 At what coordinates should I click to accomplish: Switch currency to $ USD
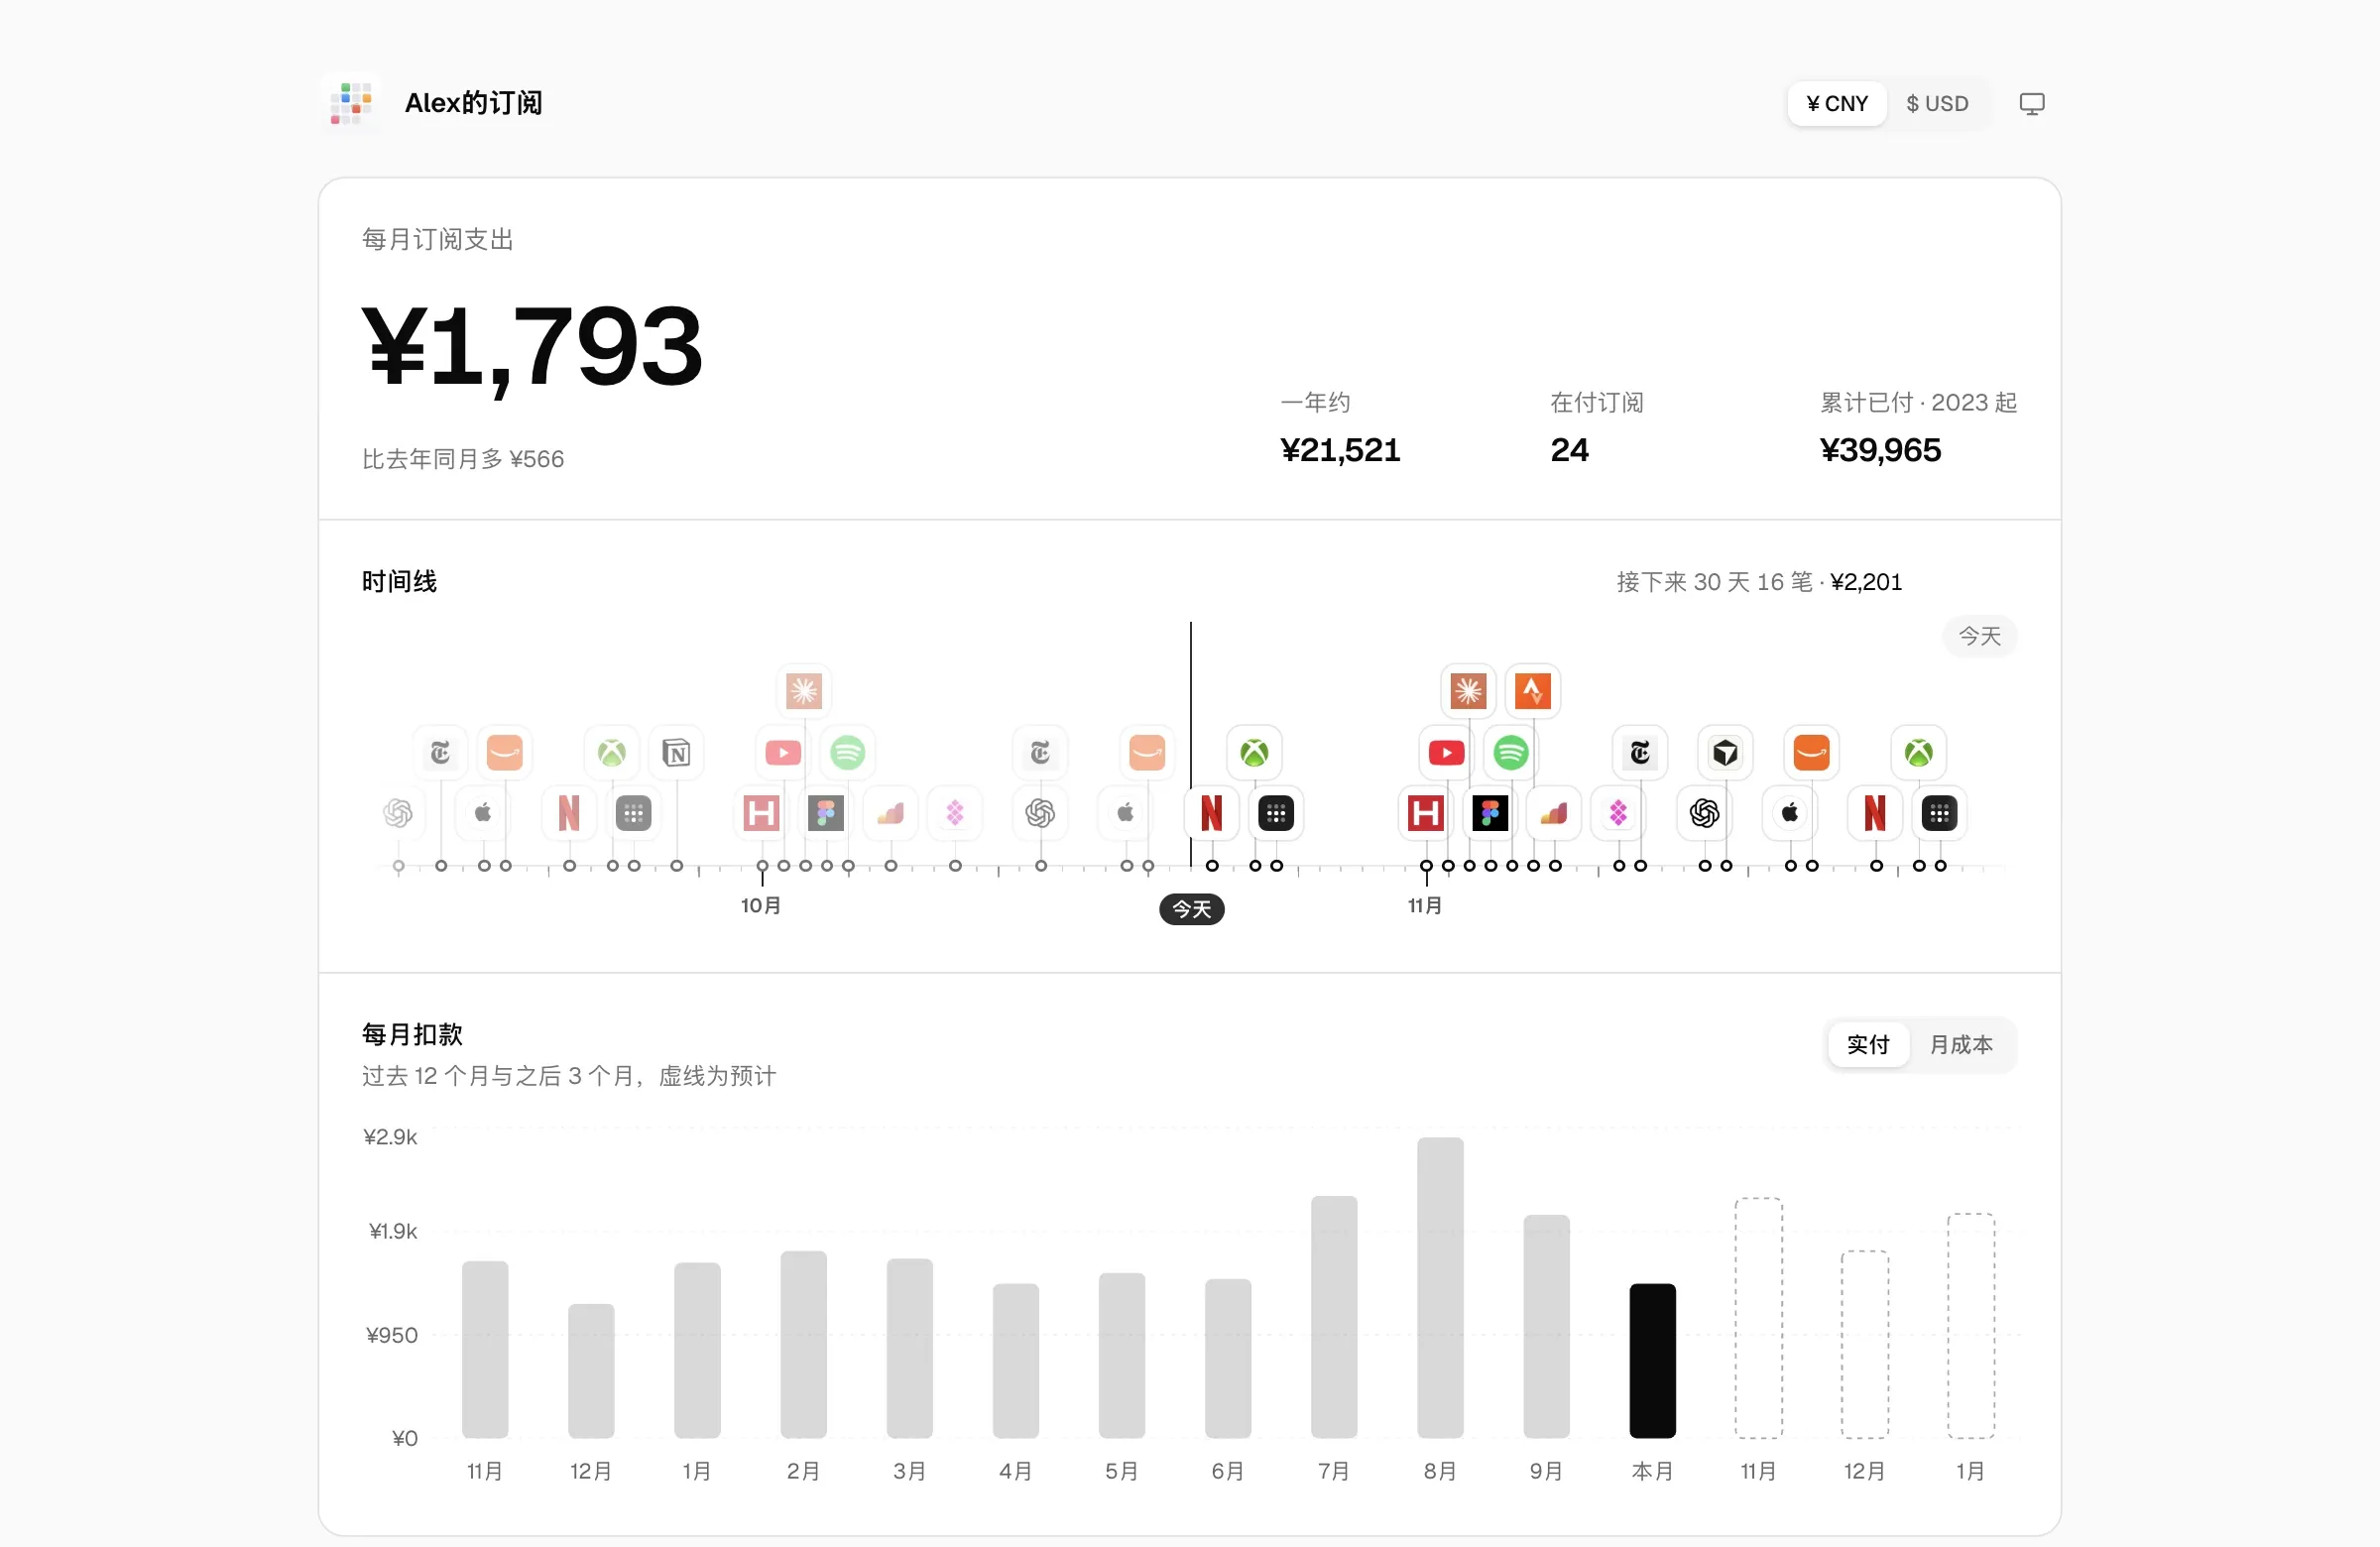[1937, 104]
